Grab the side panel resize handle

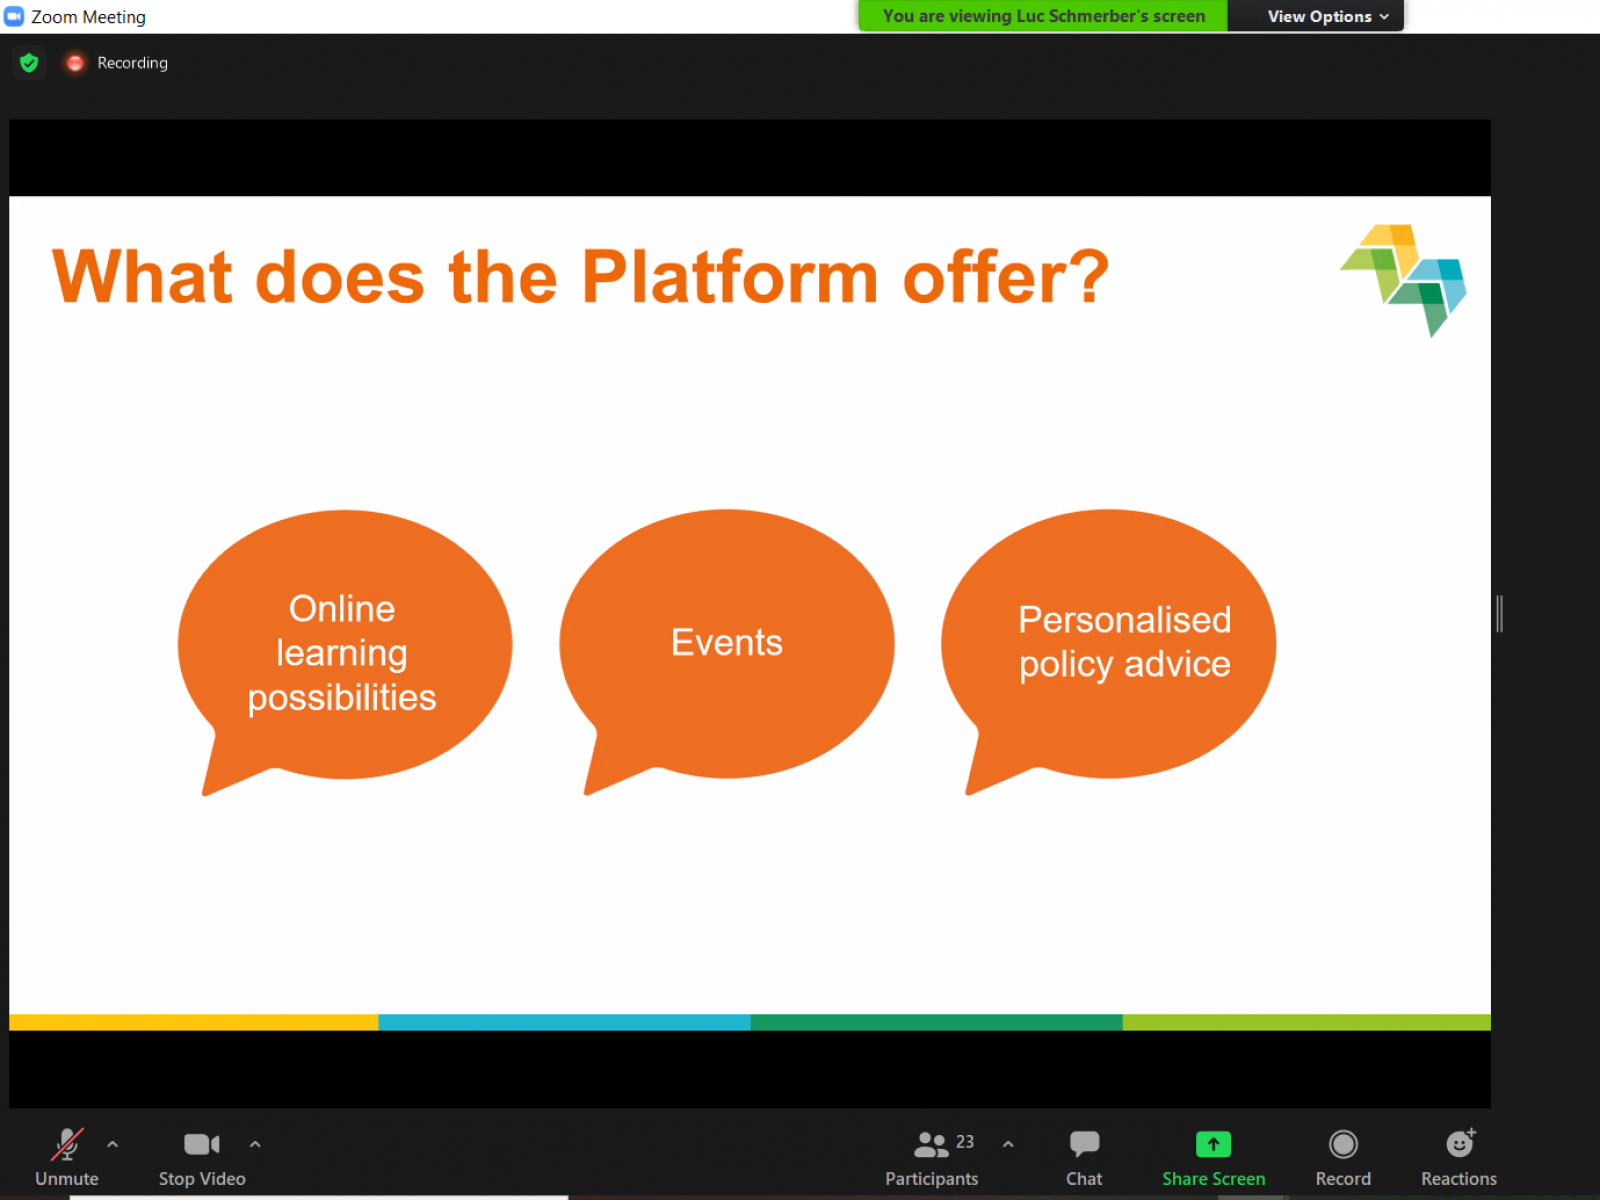tap(1499, 613)
